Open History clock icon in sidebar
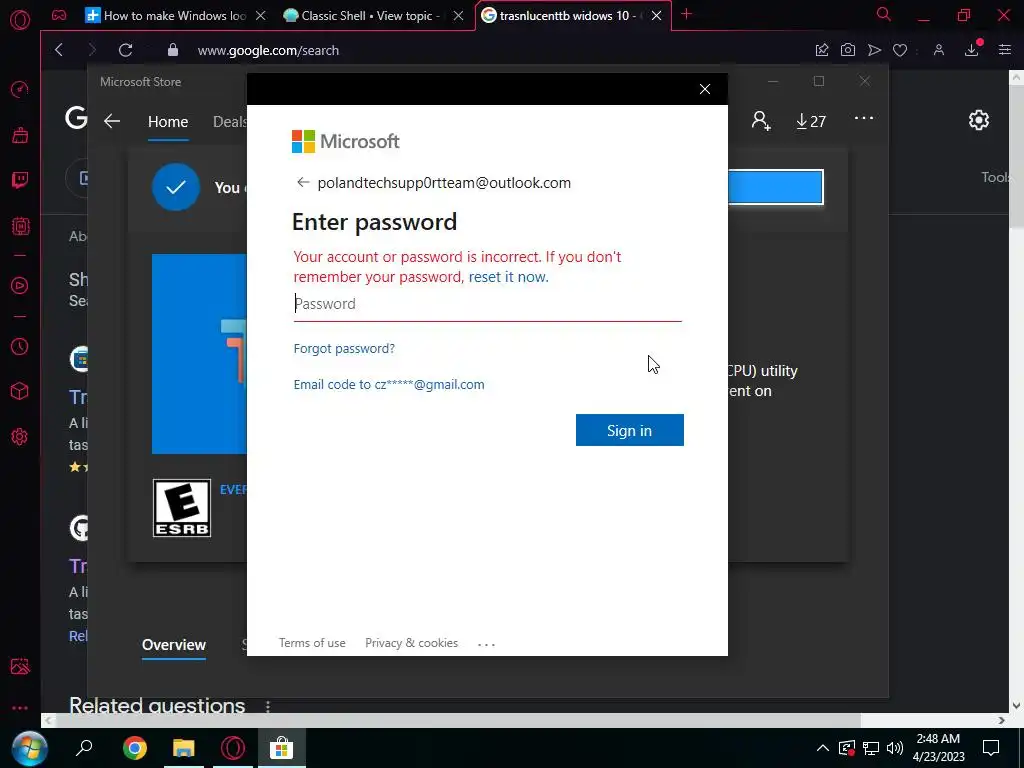The height and width of the screenshot is (768, 1024). coord(20,346)
